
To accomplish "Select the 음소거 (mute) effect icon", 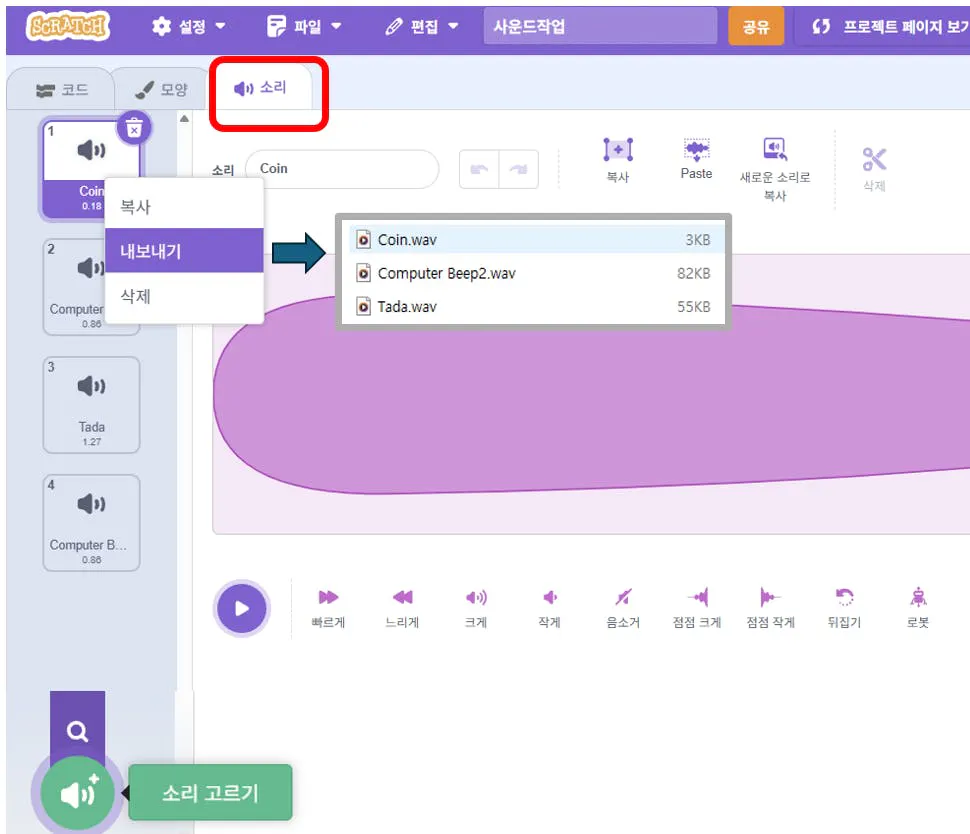I will pos(623,605).
